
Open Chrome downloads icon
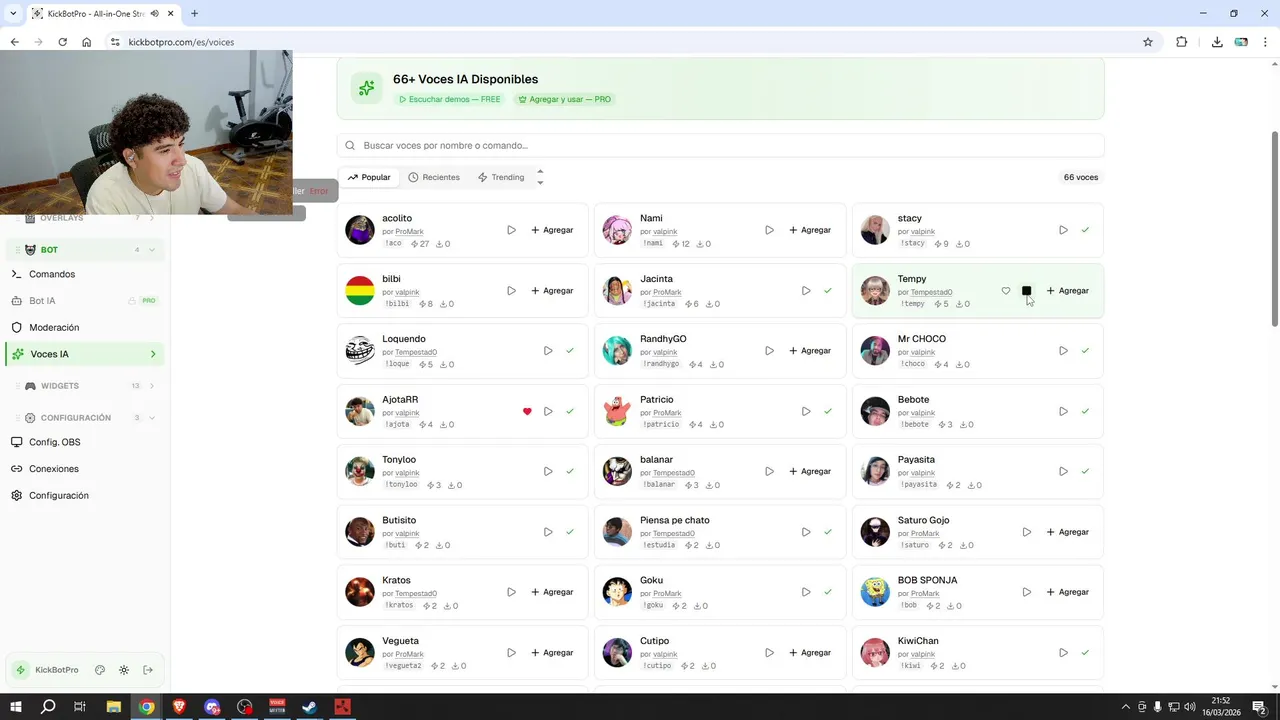pos(1217,42)
